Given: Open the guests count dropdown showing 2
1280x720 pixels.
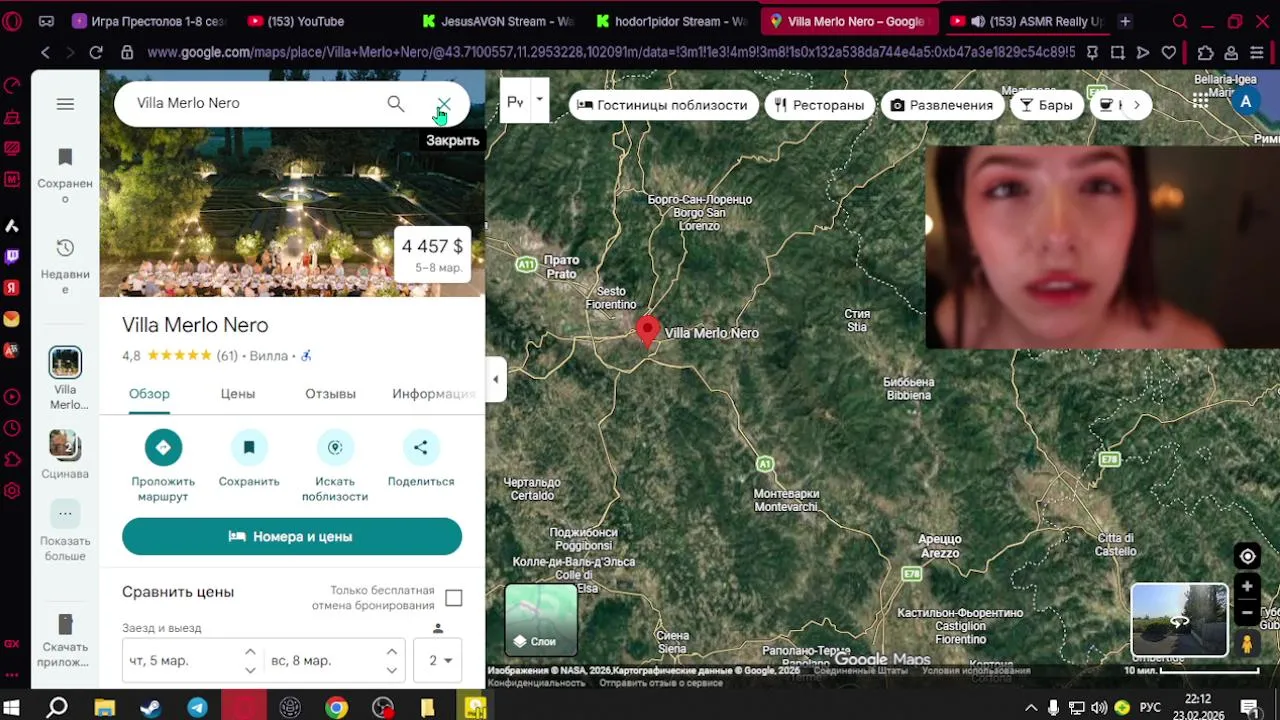Looking at the screenshot, I should [439, 661].
